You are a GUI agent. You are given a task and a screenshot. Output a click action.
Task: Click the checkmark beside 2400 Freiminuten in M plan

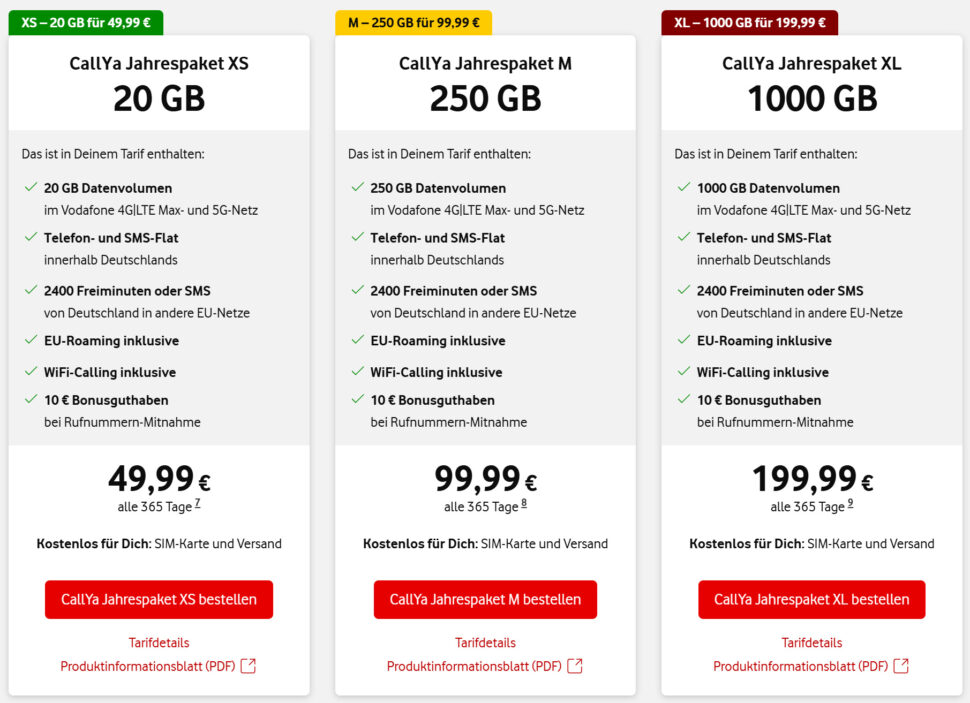tap(355, 291)
